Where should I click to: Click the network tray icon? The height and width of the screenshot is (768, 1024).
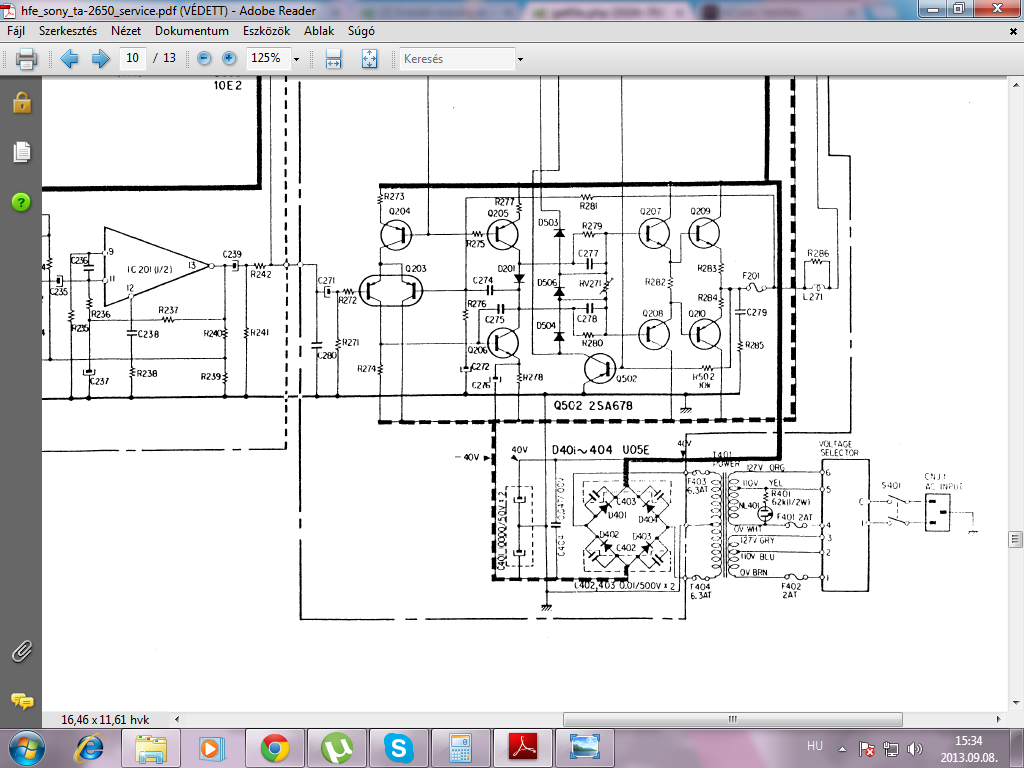[x=891, y=748]
